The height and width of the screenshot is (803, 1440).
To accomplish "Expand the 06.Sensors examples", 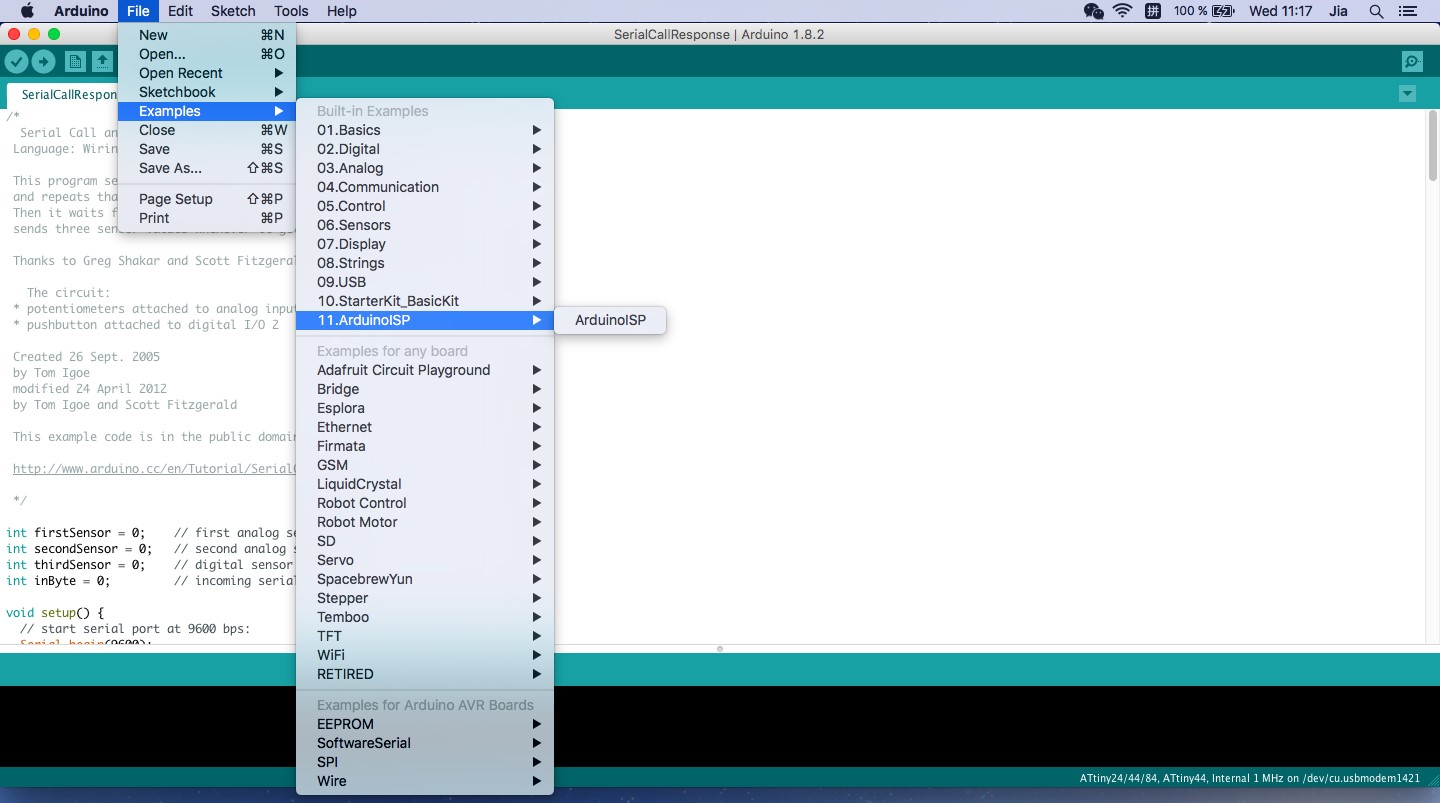I will coord(425,225).
